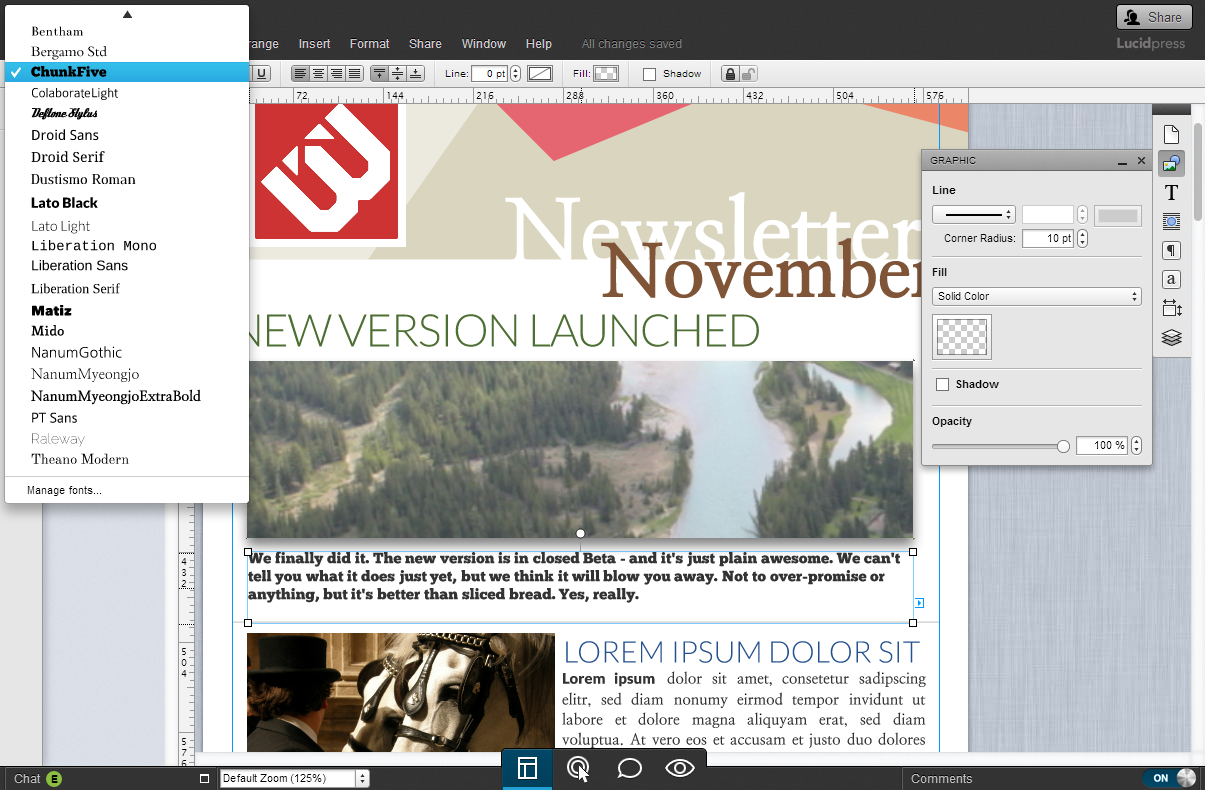Justify text alignment
Viewport: 1205px width, 790px height.
(354, 73)
